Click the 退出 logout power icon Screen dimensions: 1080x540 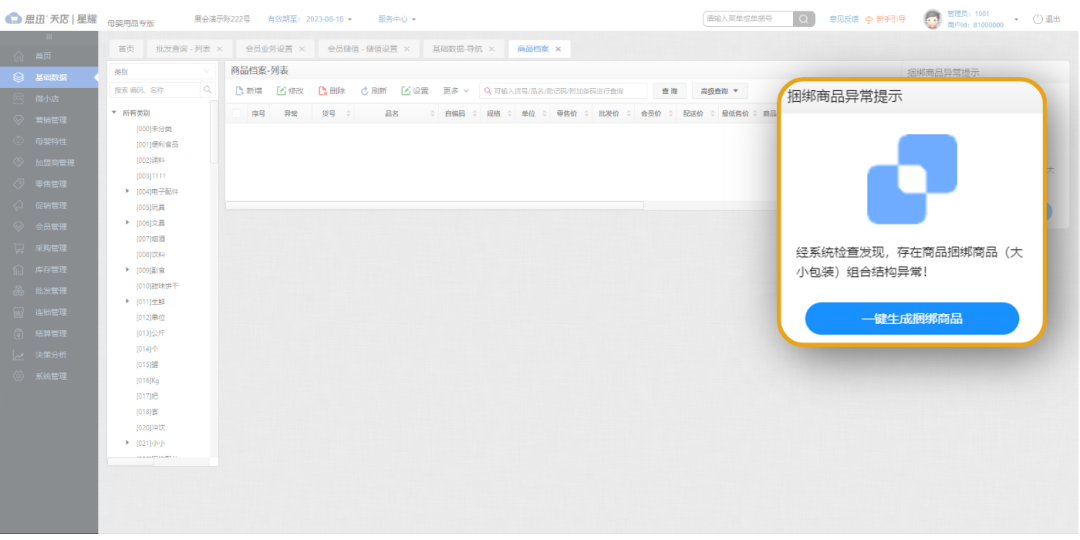pyautogui.click(x=1037, y=19)
